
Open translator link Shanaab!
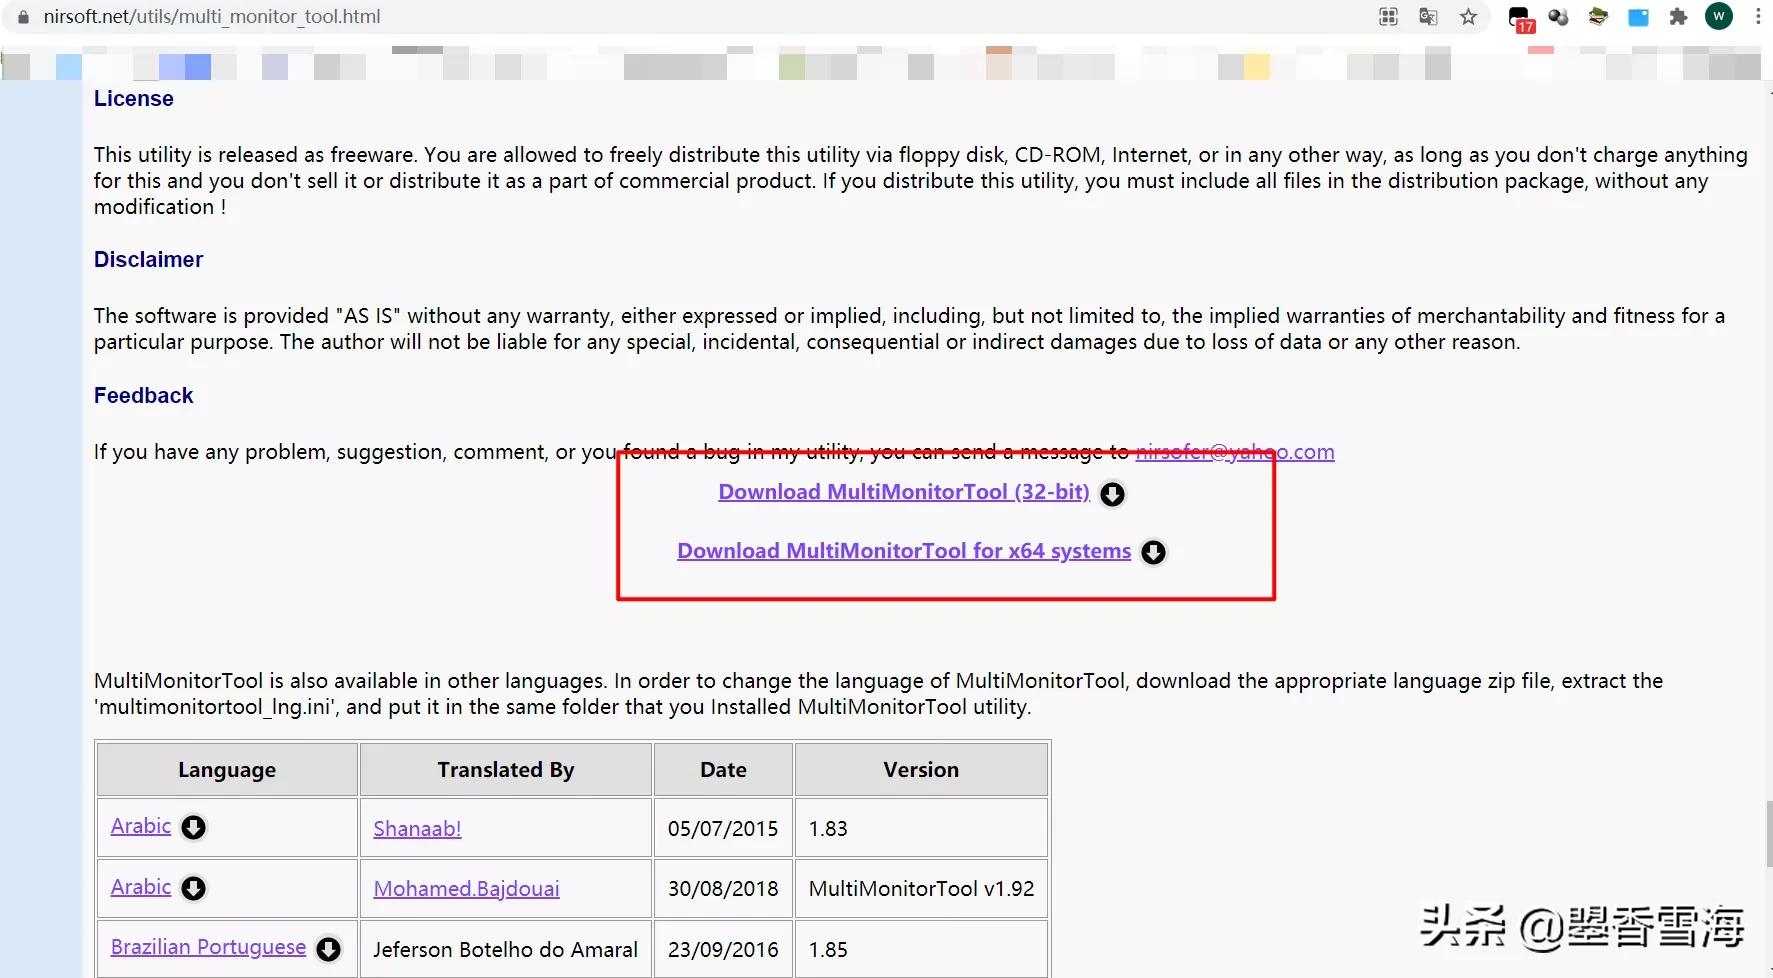(x=417, y=828)
